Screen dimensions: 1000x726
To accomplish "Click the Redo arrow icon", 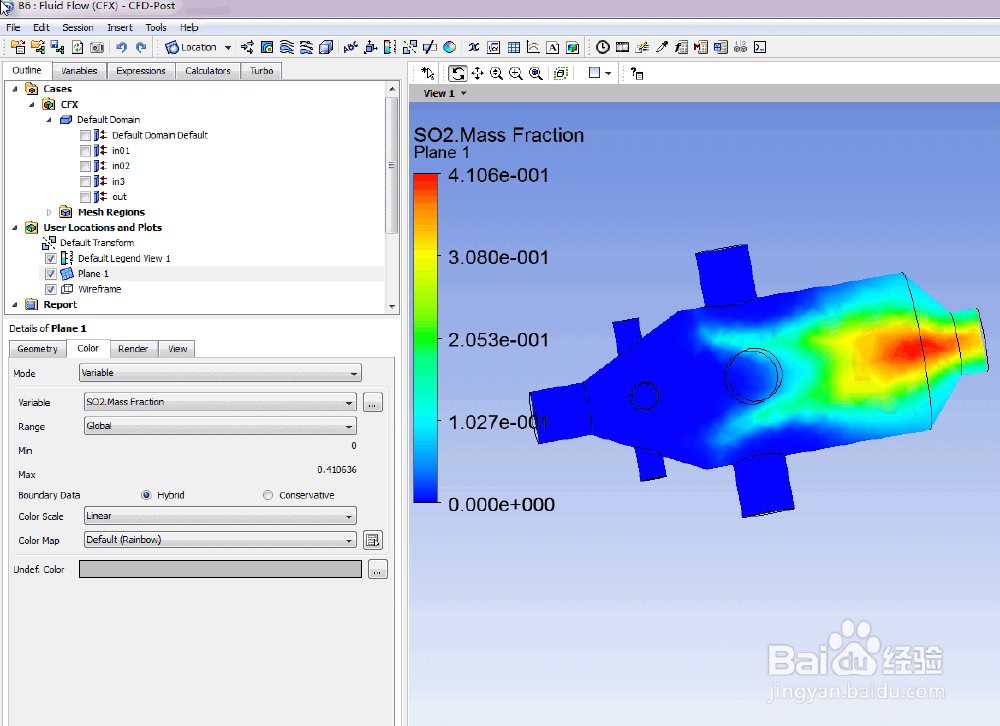I will click(141, 47).
